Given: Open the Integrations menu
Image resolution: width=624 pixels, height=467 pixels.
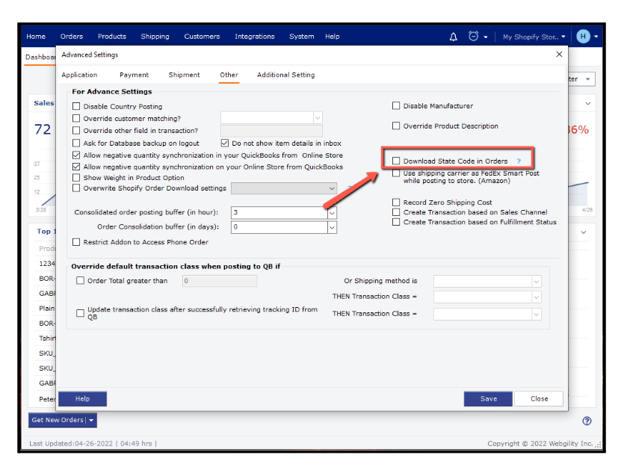Looking at the screenshot, I should click(x=254, y=37).
